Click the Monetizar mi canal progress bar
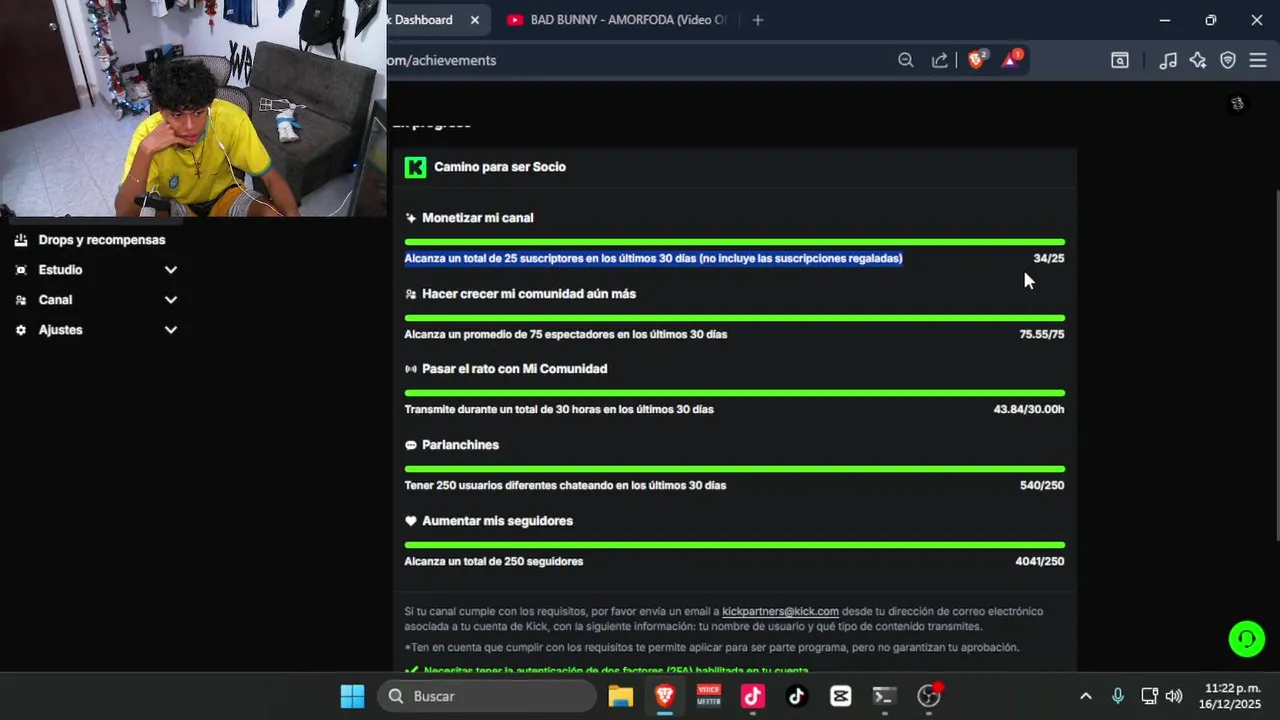The height and width of the screenshot is (720, 1280). 734,242
